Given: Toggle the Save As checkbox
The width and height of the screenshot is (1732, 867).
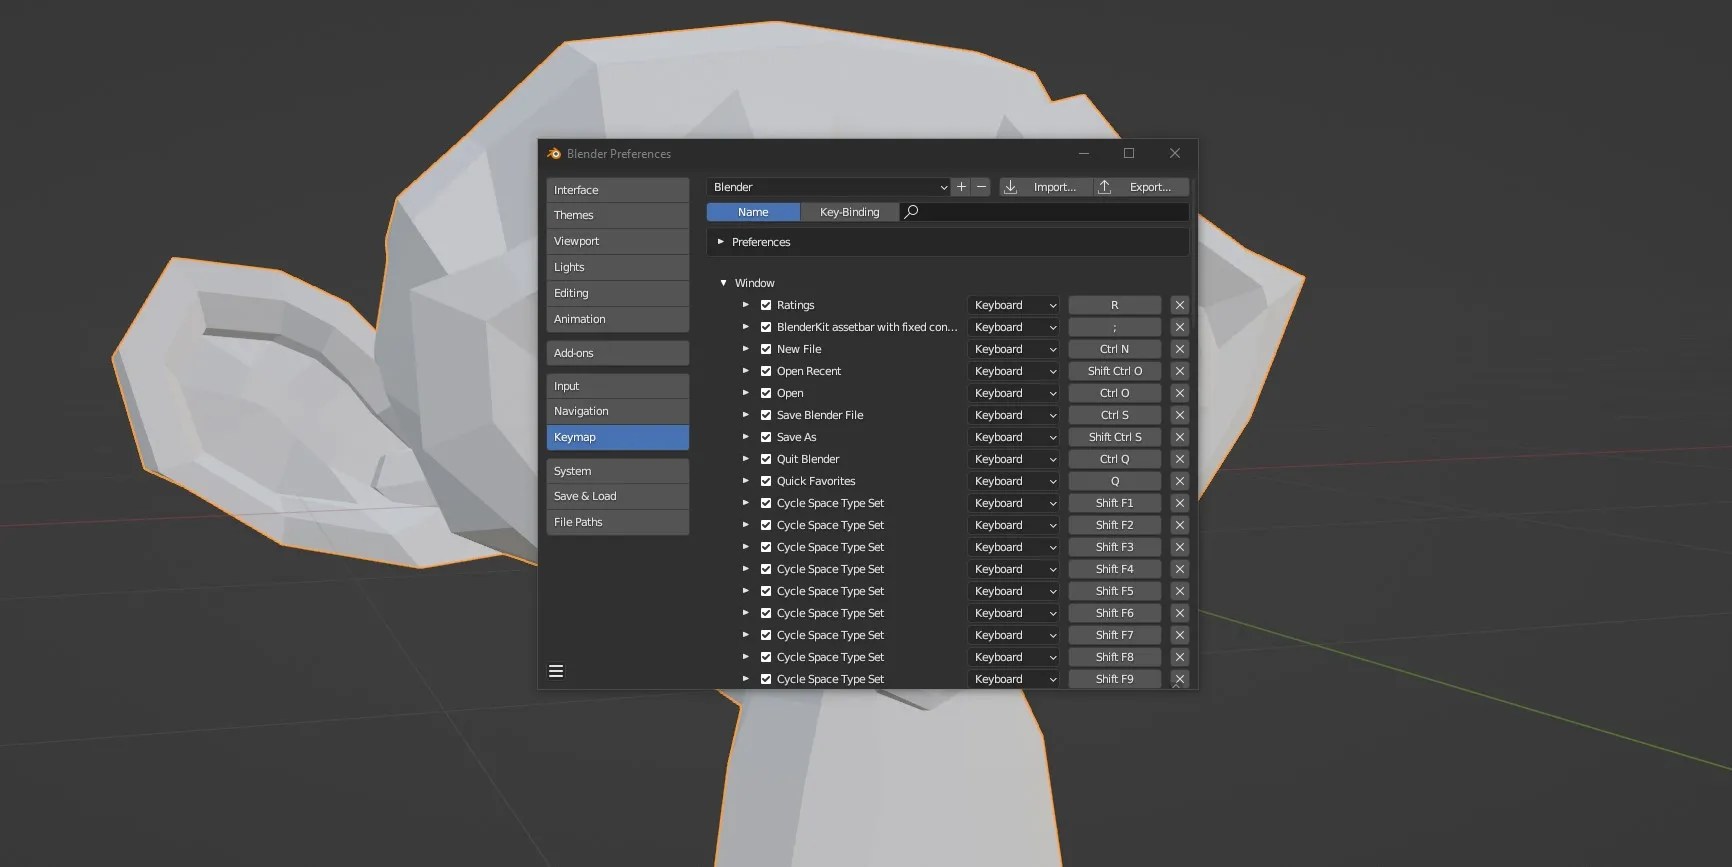Looking at the screenshot, I should pyautogui.click(x=766, y=437).
